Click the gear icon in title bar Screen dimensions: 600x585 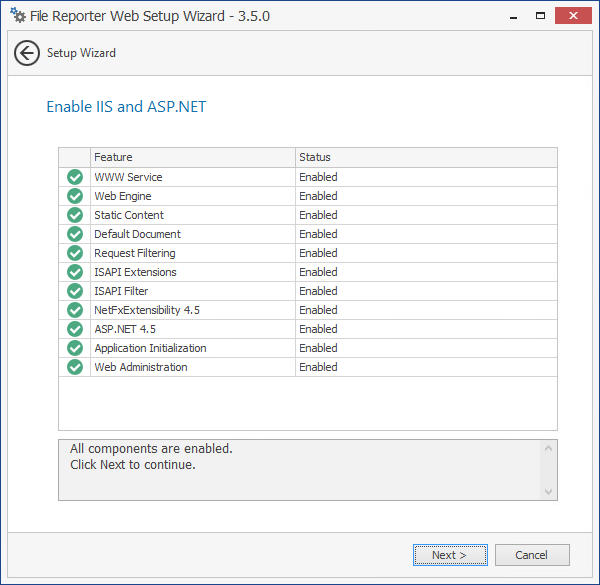point(18,16)
